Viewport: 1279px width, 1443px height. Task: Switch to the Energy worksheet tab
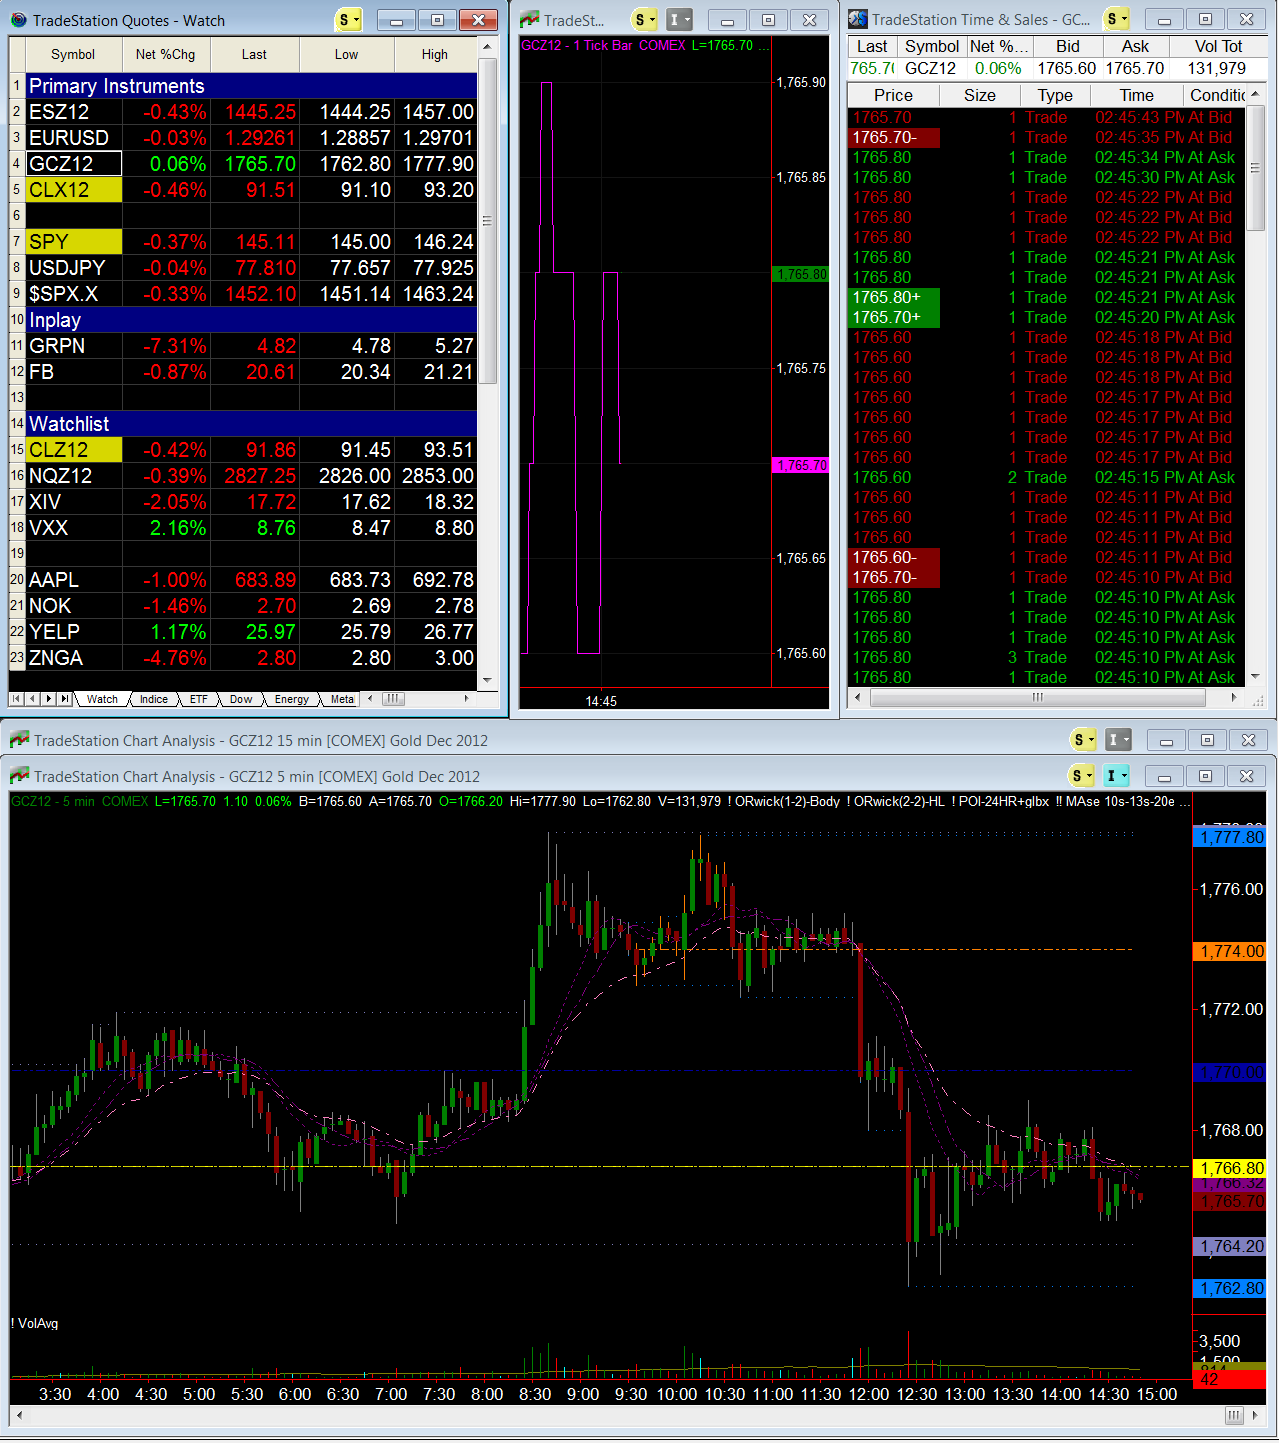click(x=292, y=699)
